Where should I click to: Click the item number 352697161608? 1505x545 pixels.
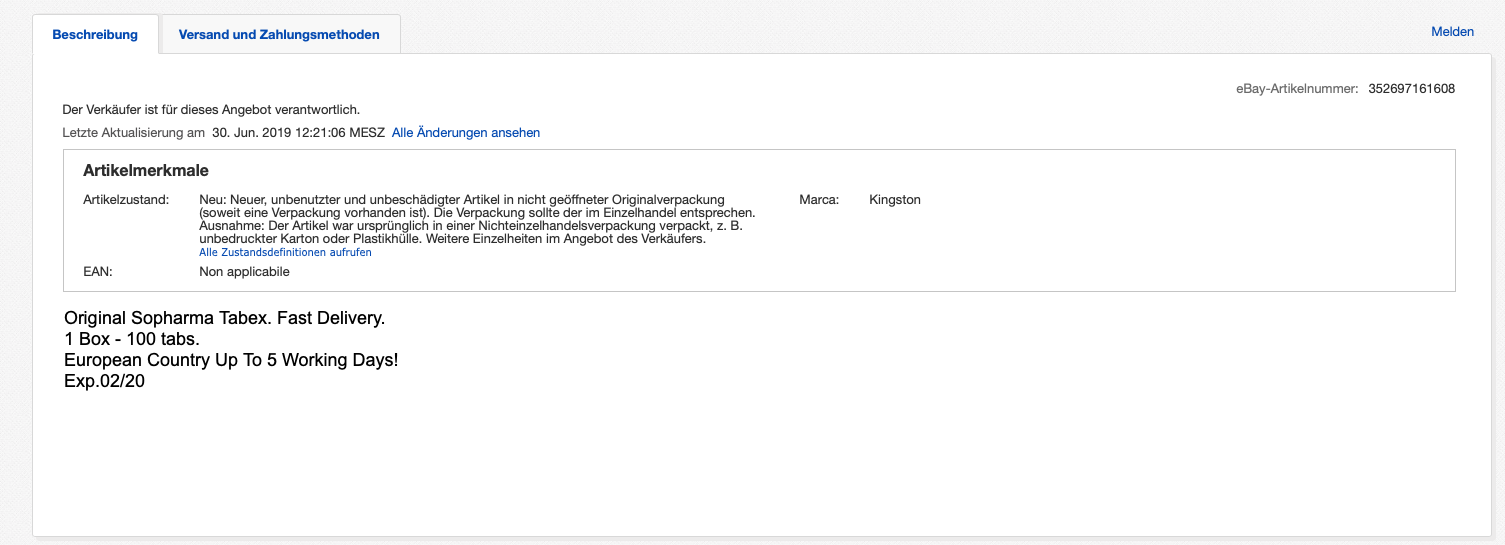[x=1411, y=89]
